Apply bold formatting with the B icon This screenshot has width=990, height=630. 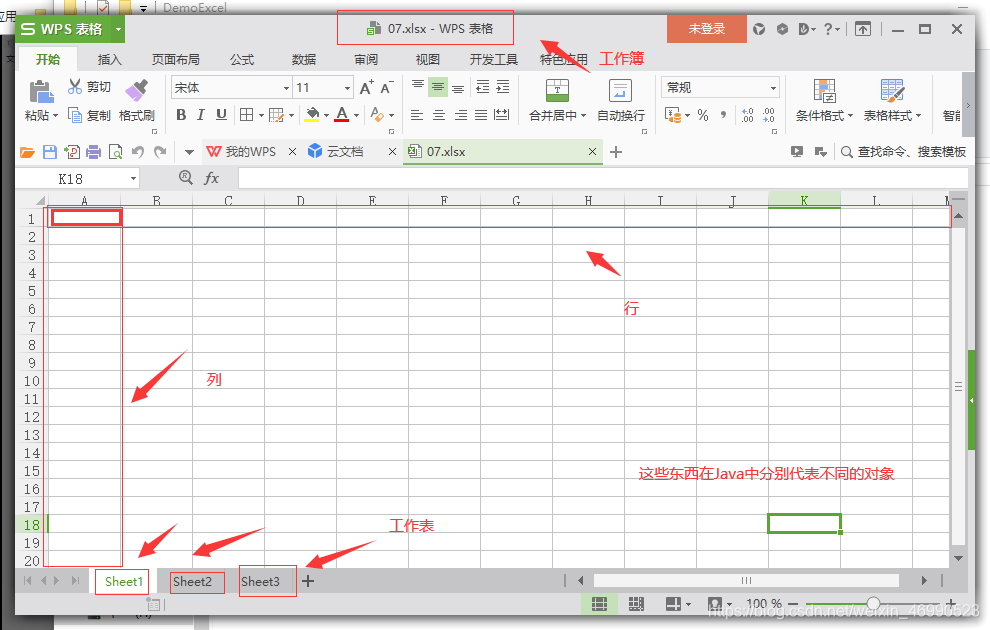pos(180,115)
